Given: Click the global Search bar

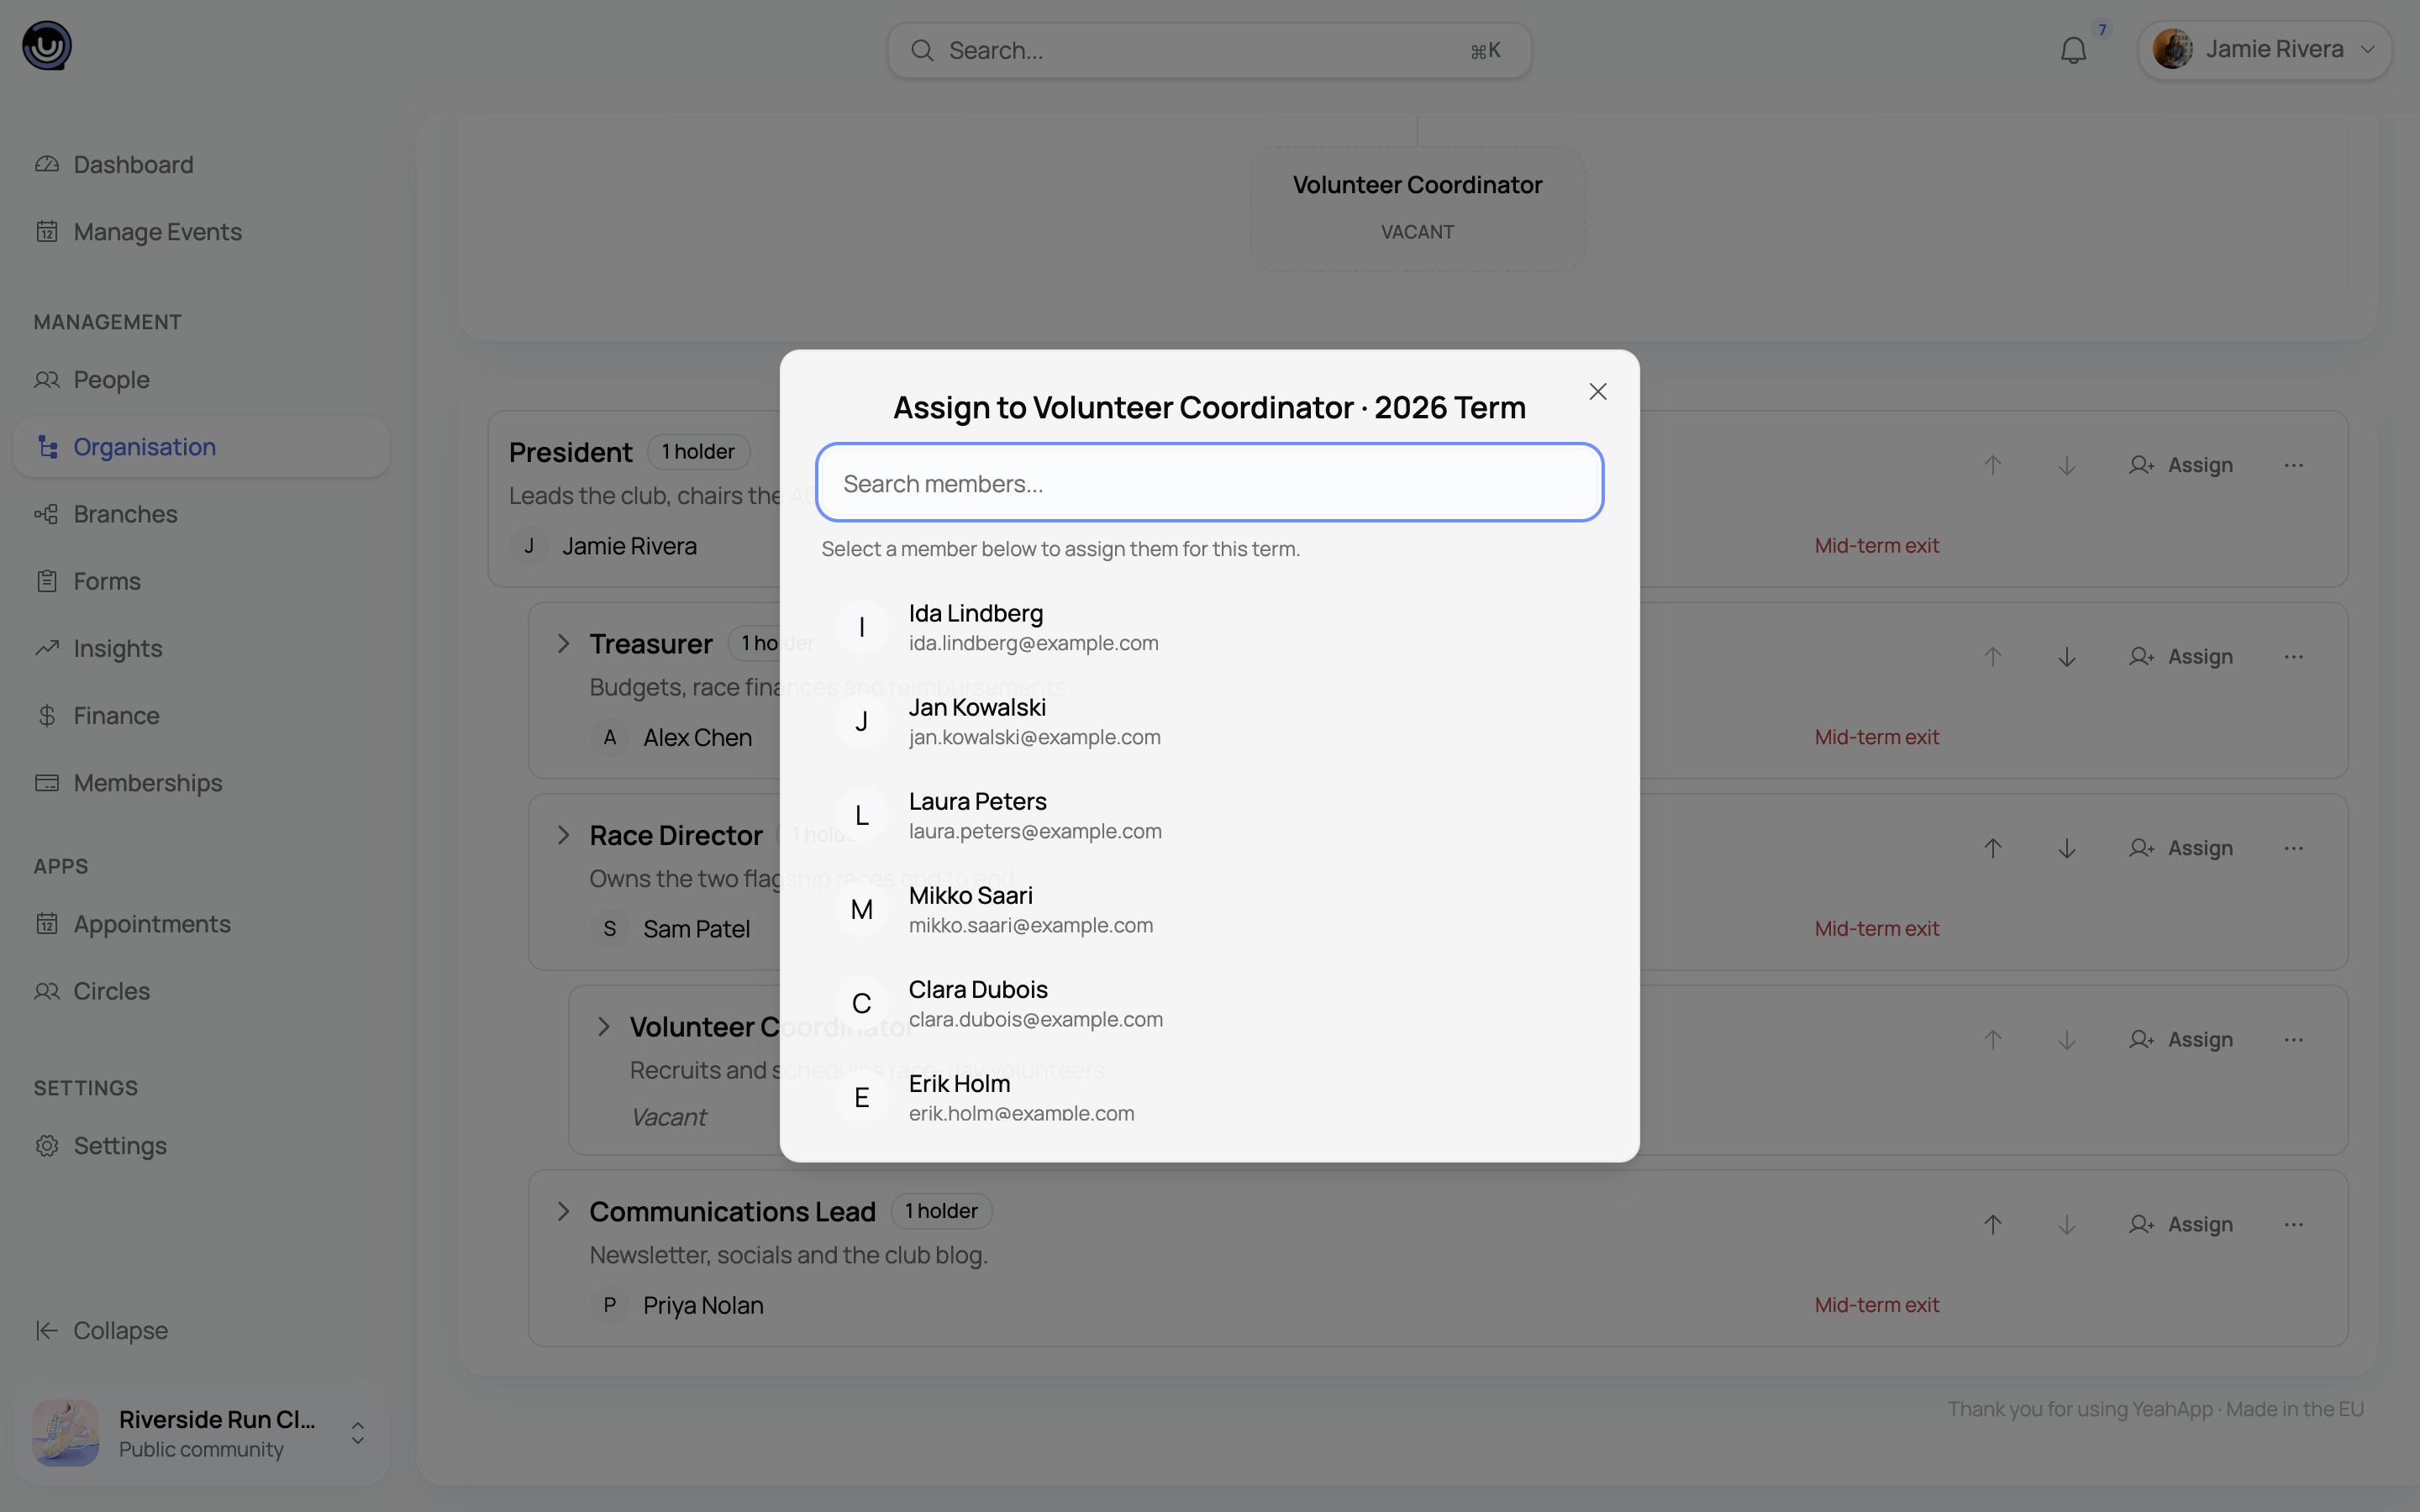Looking at the screenshot, I should (1210, 50).
